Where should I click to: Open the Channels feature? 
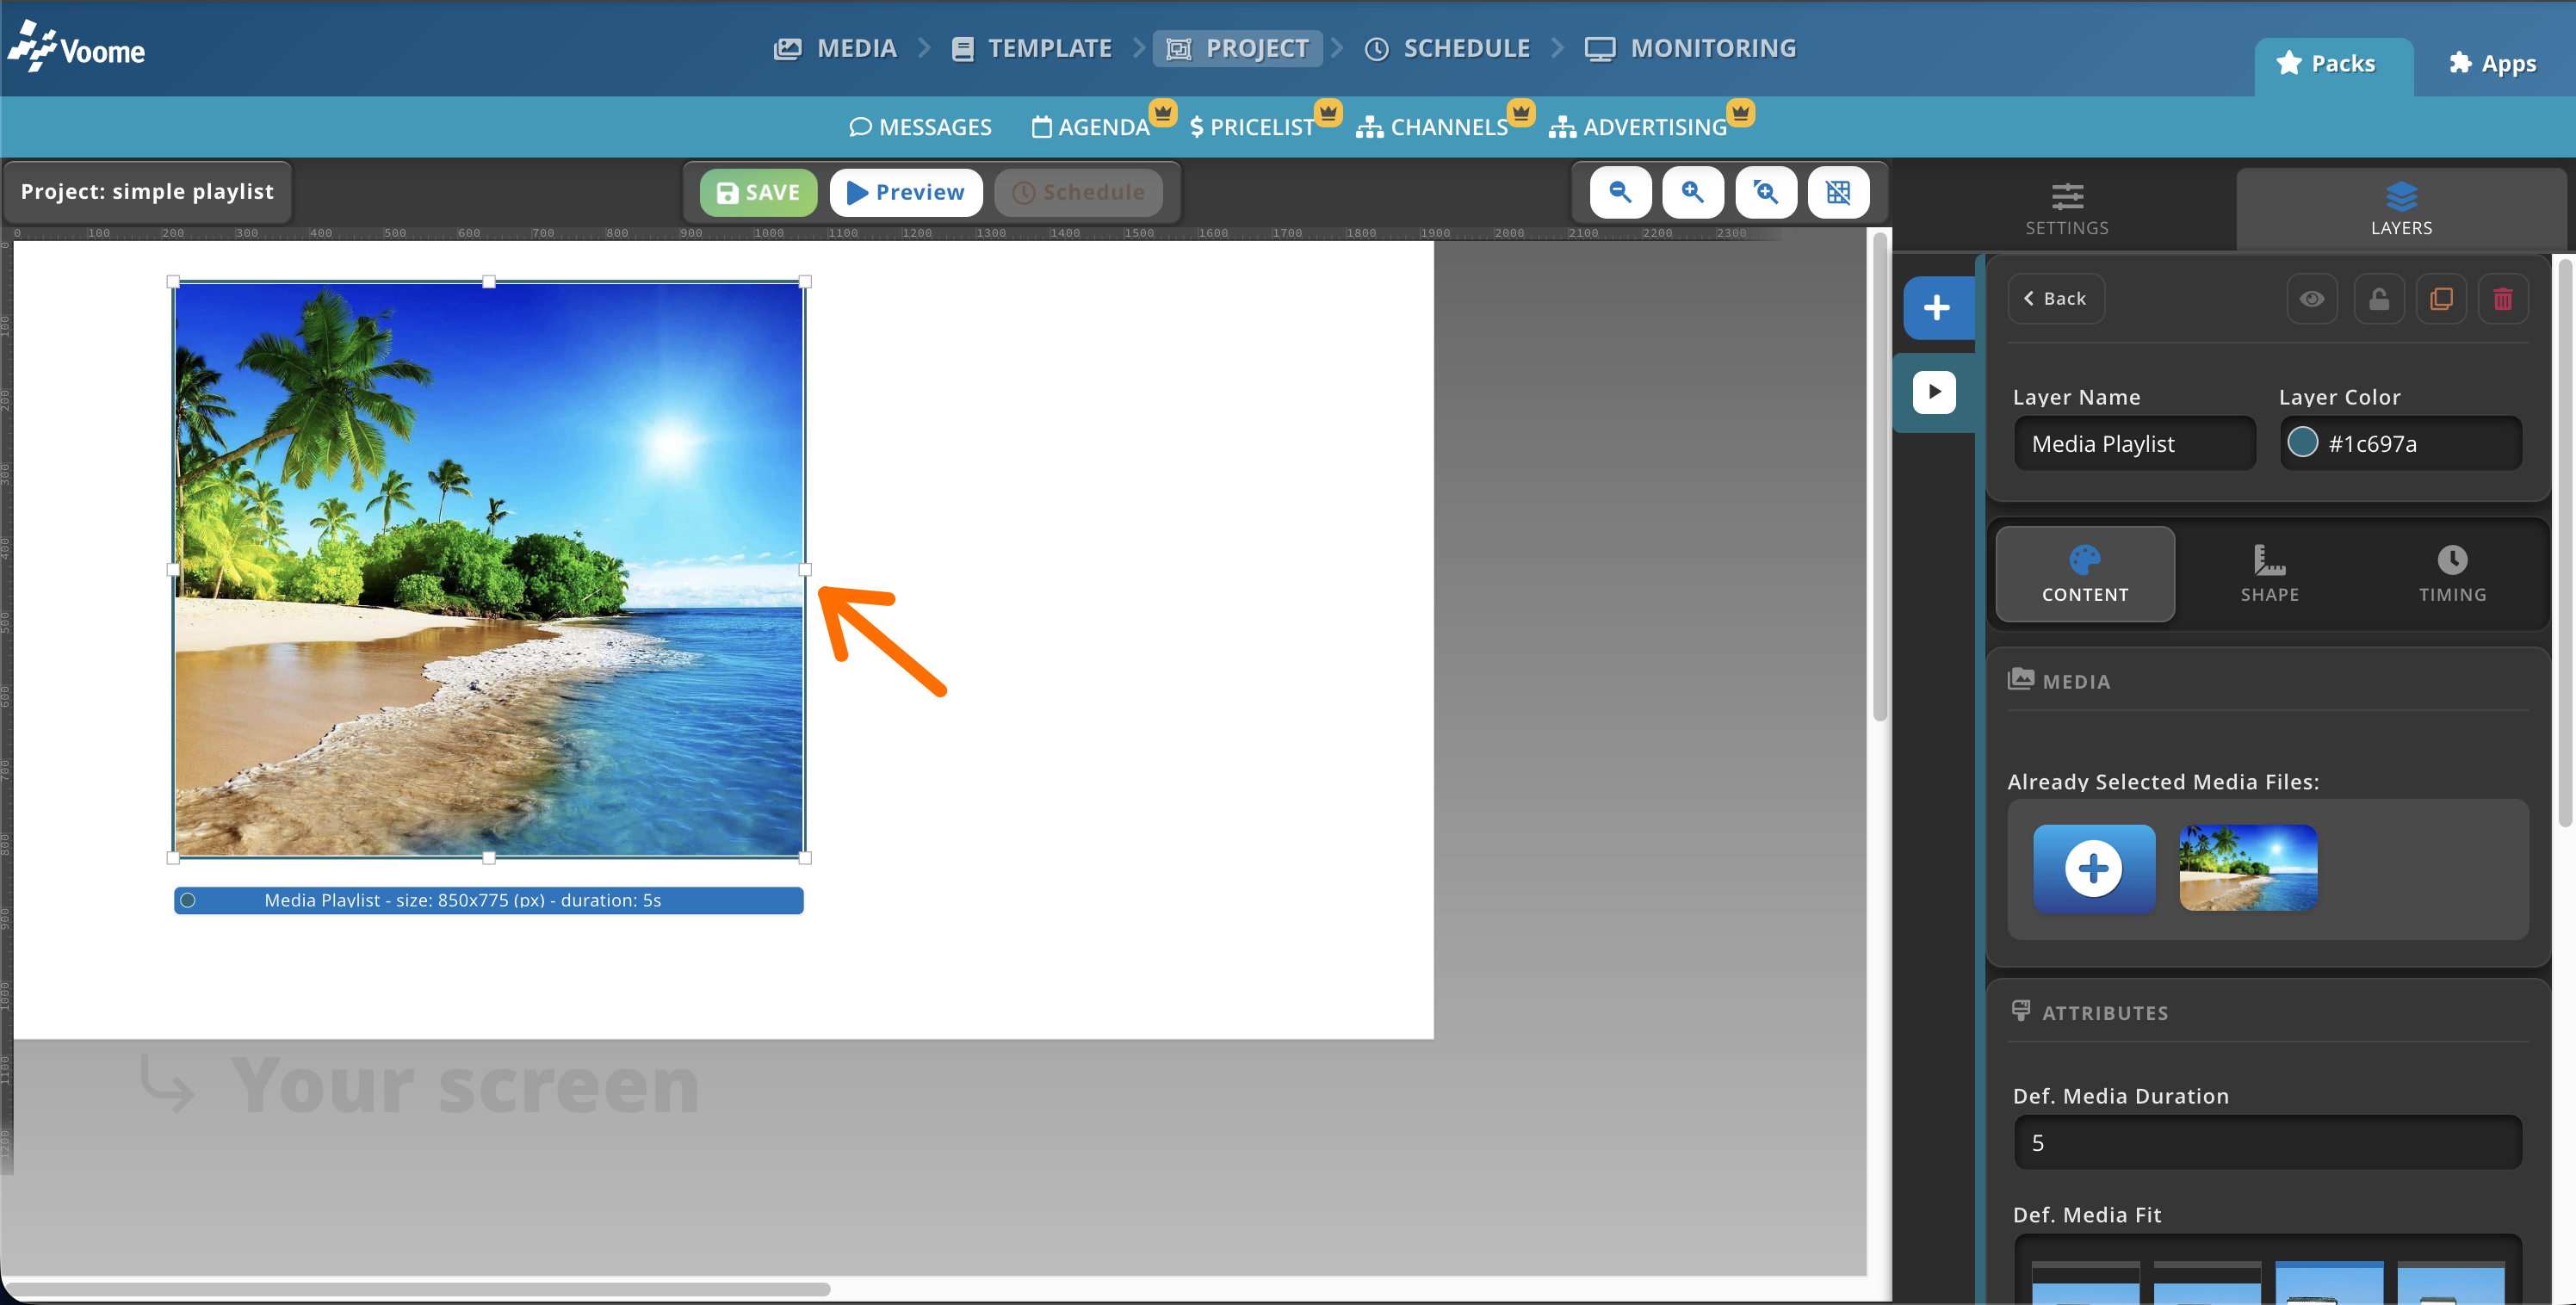tap(1431, 127)
